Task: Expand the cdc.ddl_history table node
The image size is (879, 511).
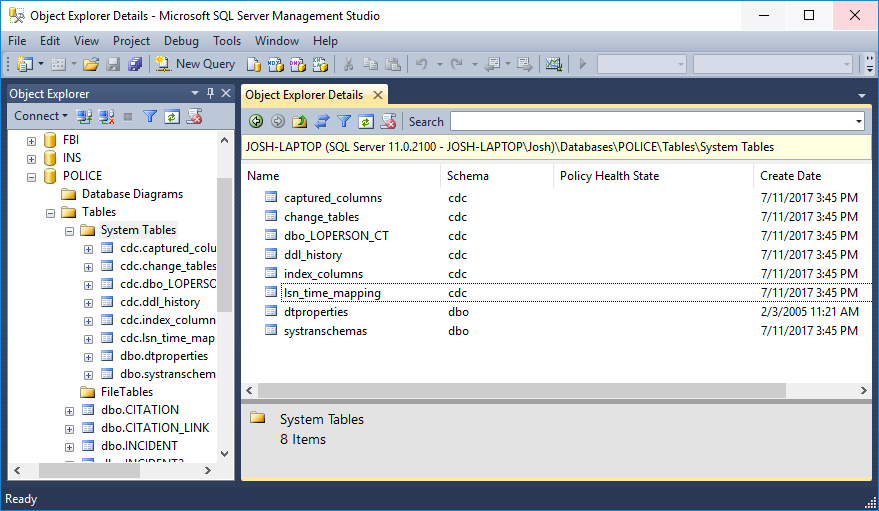Action: click(89, 303)
